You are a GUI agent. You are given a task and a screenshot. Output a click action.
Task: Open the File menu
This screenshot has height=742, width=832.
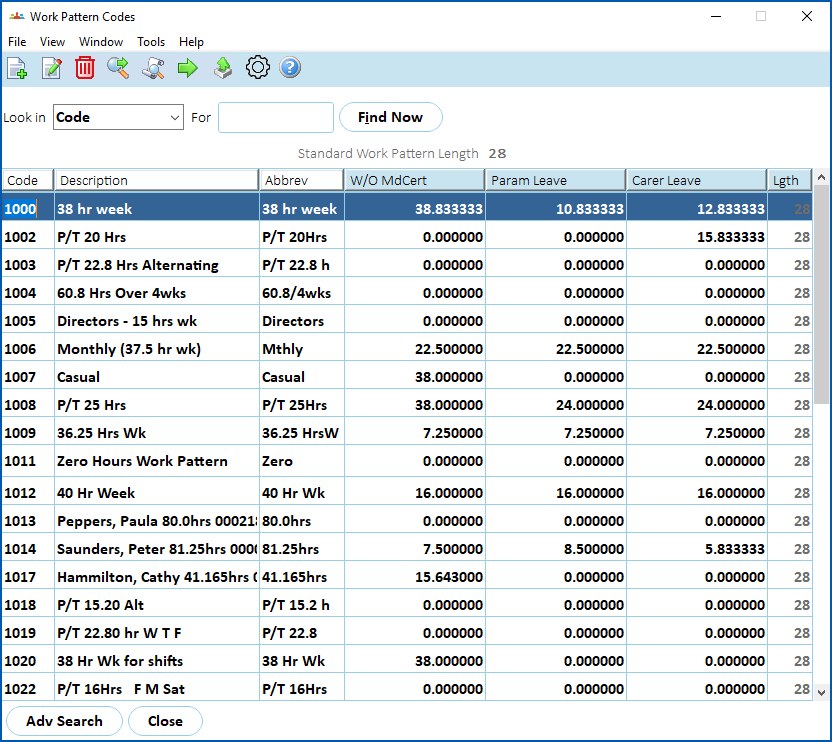[17, 42]
